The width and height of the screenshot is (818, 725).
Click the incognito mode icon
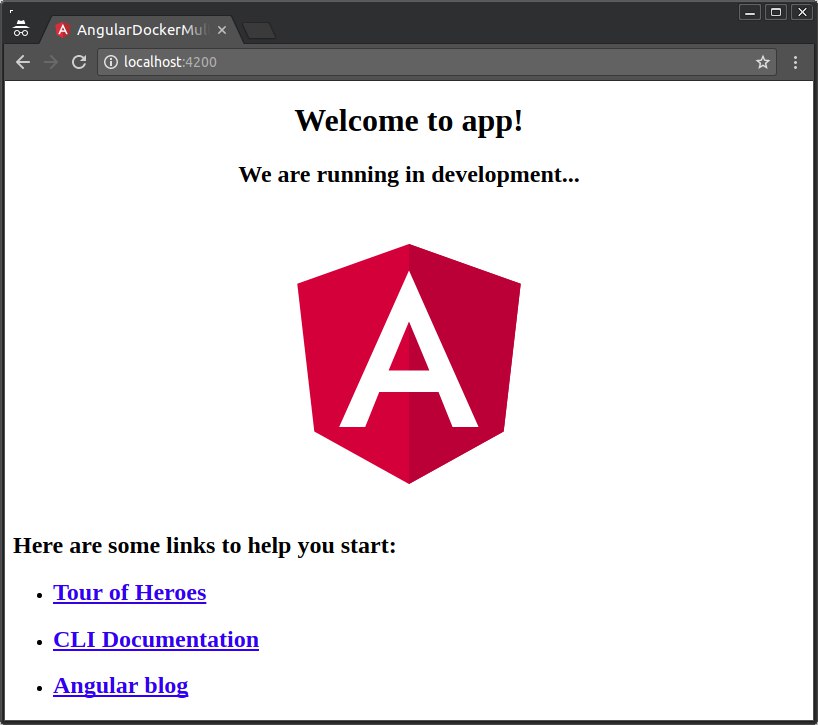tap(21, 28)
